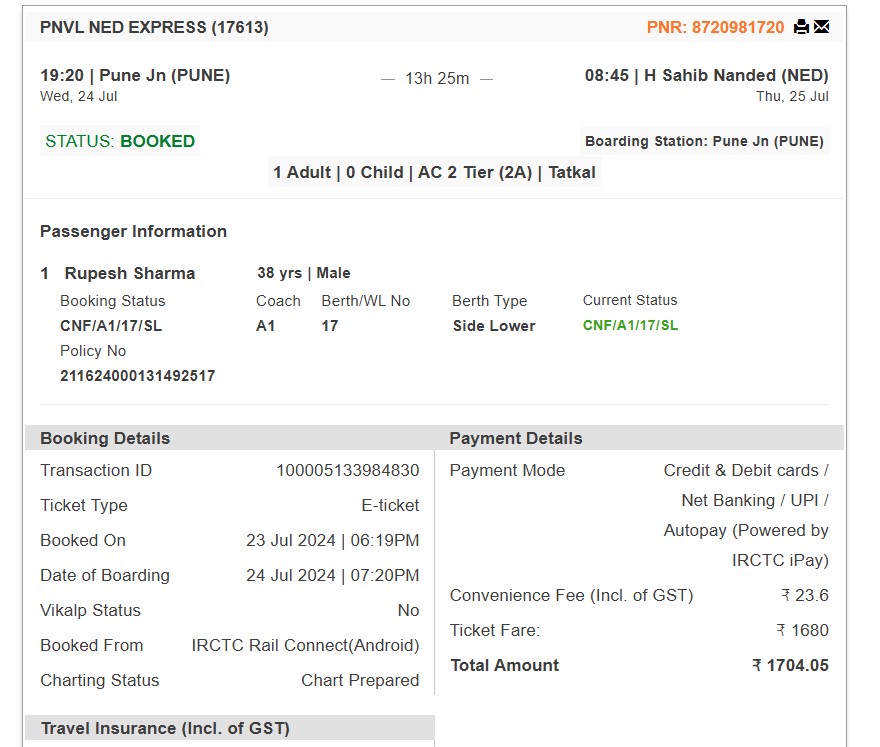Click the Side Lower berth type
The width and height of the screenshot is (880, 747).
(494, 326)
